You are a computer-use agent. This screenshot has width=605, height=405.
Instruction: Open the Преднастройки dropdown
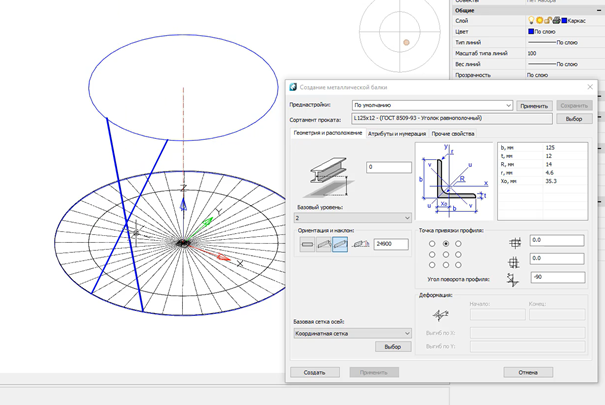coord(432,105)
